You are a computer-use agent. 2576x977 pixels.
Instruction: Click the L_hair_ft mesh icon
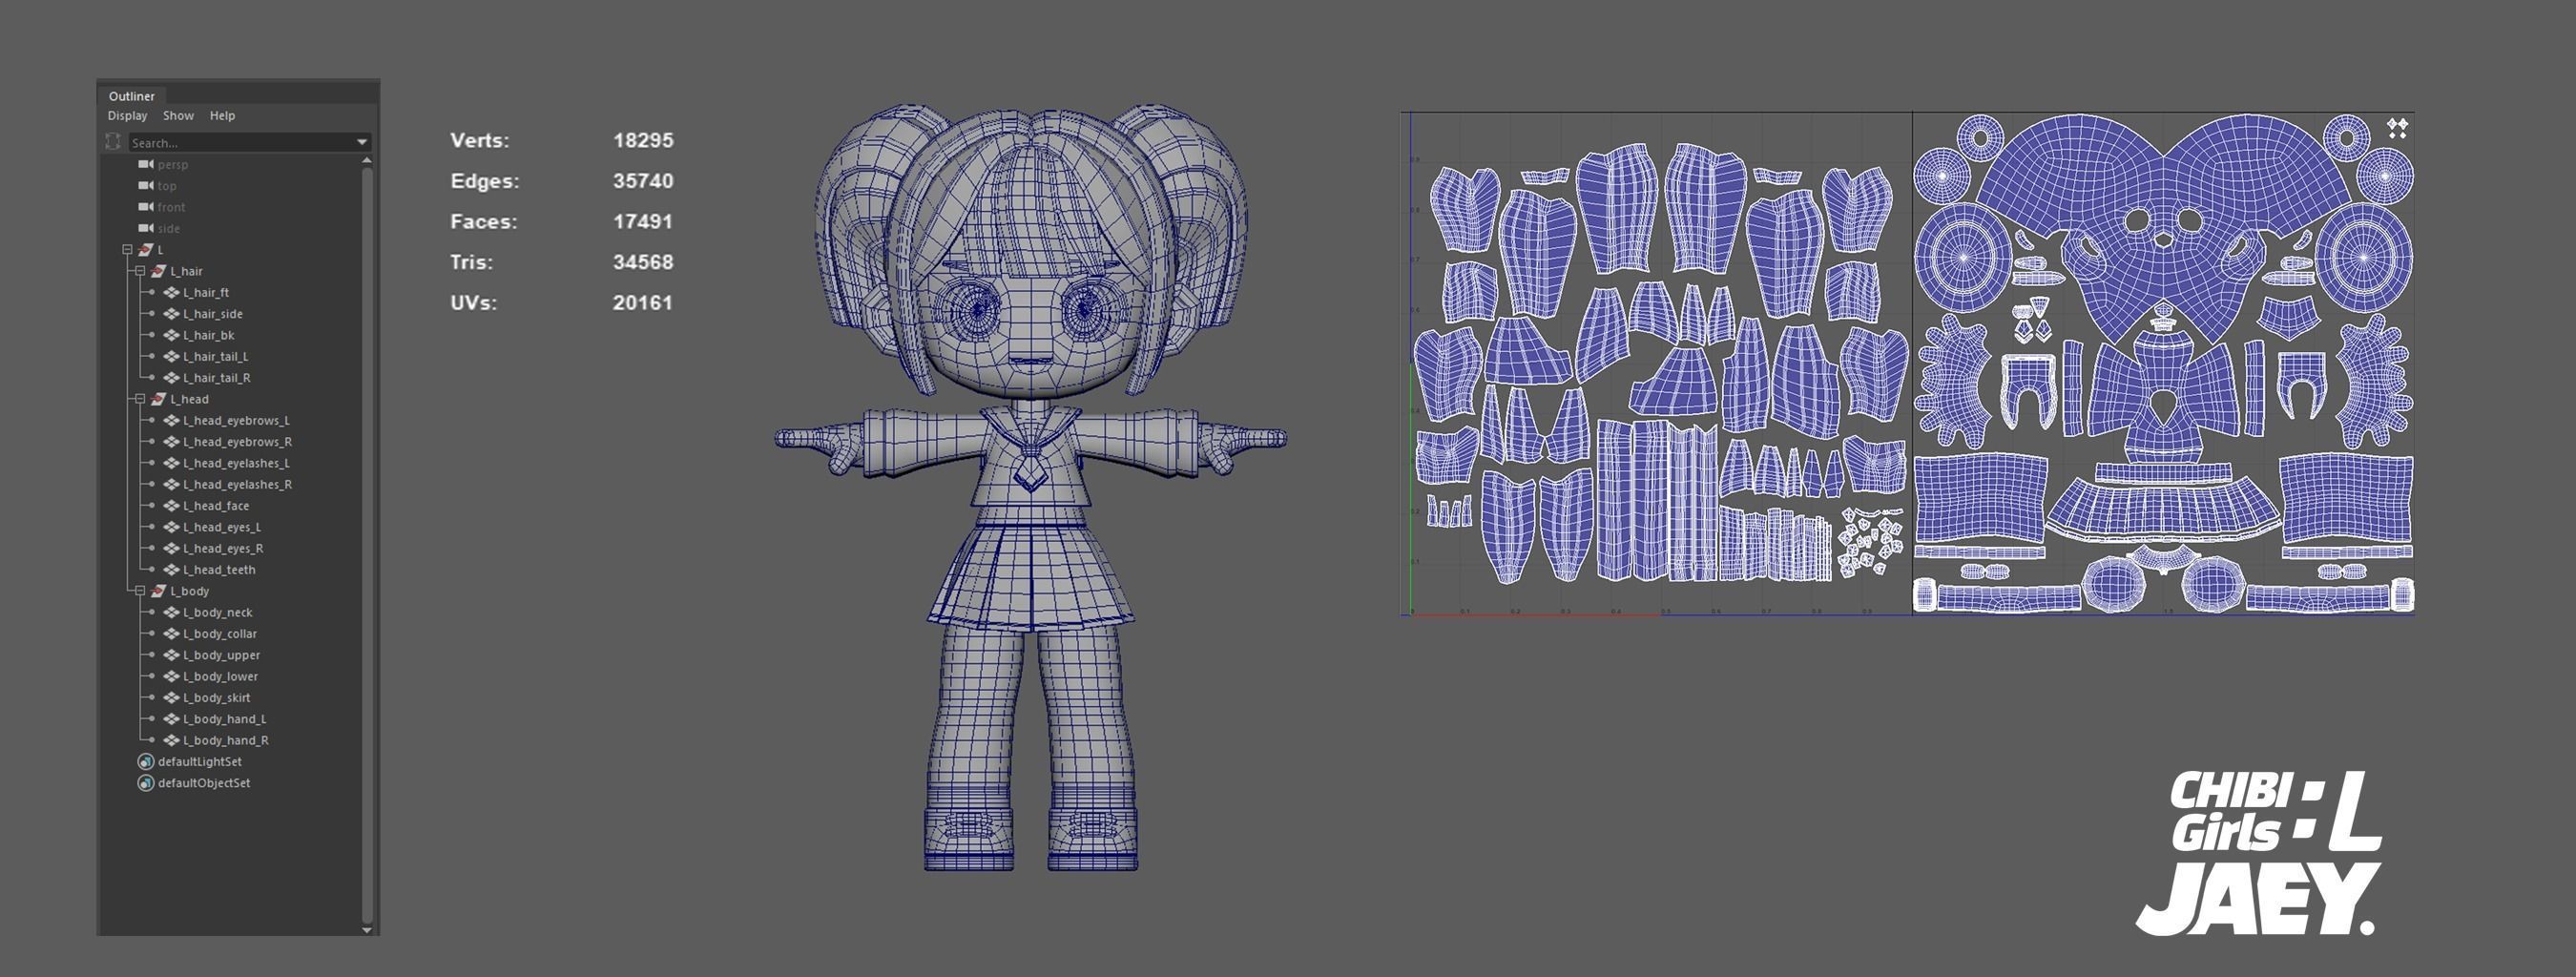[171, 293]
